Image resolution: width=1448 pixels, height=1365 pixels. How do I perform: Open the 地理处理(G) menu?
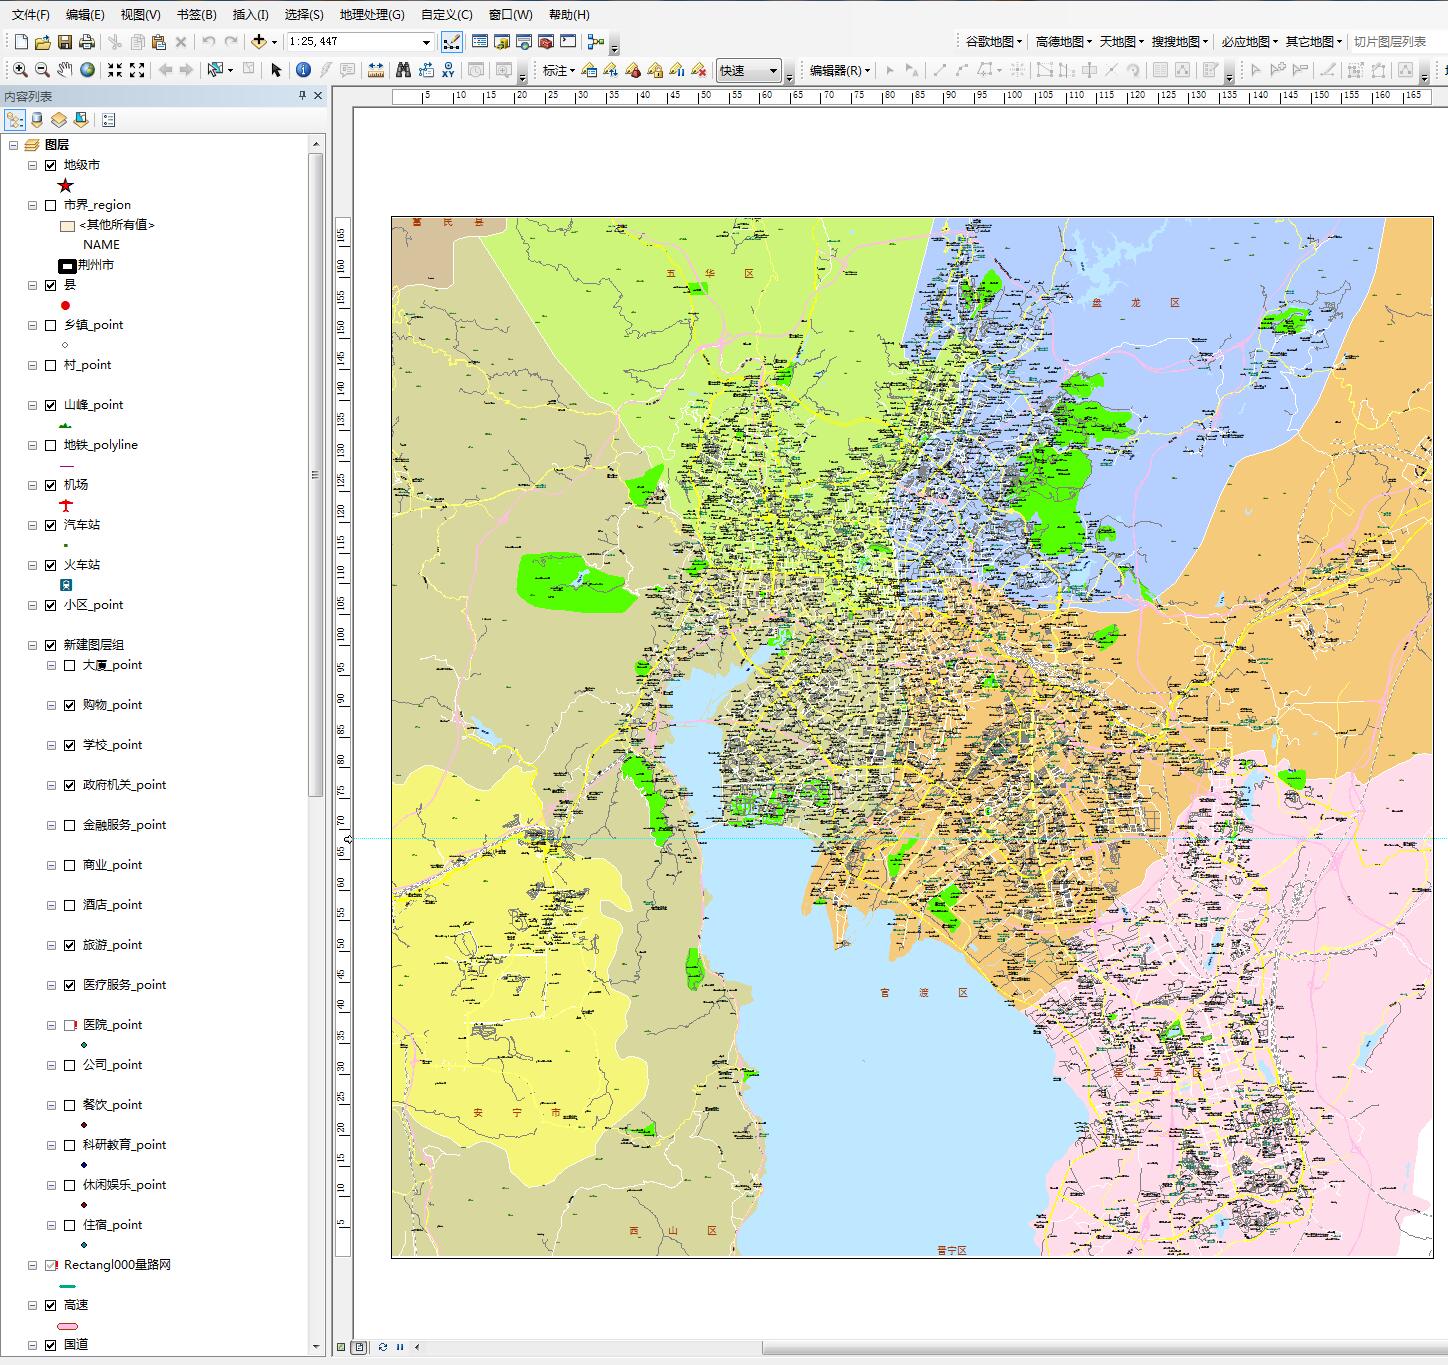(372, 15)
